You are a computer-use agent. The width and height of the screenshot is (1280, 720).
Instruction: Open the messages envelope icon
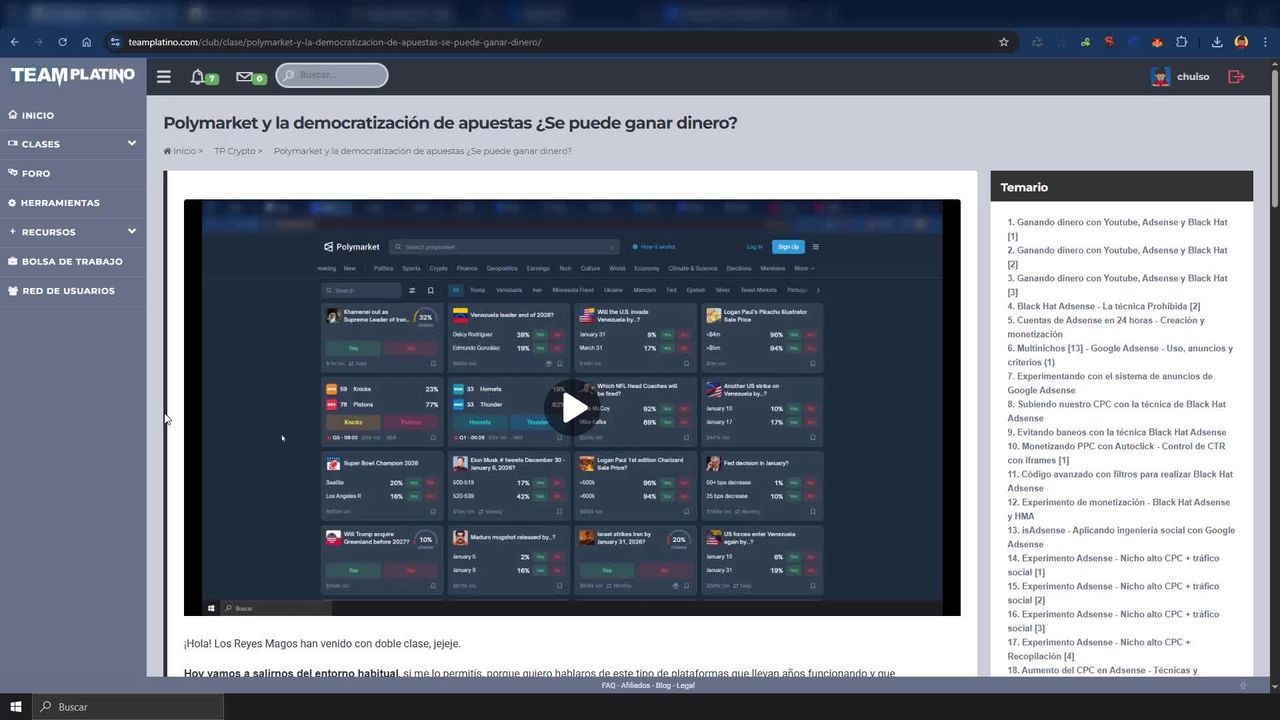pos(244,76)
